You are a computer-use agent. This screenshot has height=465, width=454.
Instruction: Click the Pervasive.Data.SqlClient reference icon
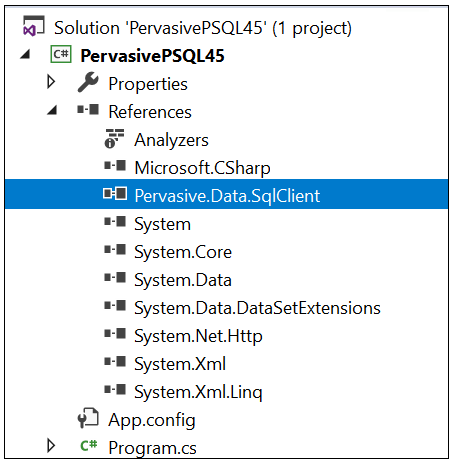pyautogui.click(x=115, y=194)
